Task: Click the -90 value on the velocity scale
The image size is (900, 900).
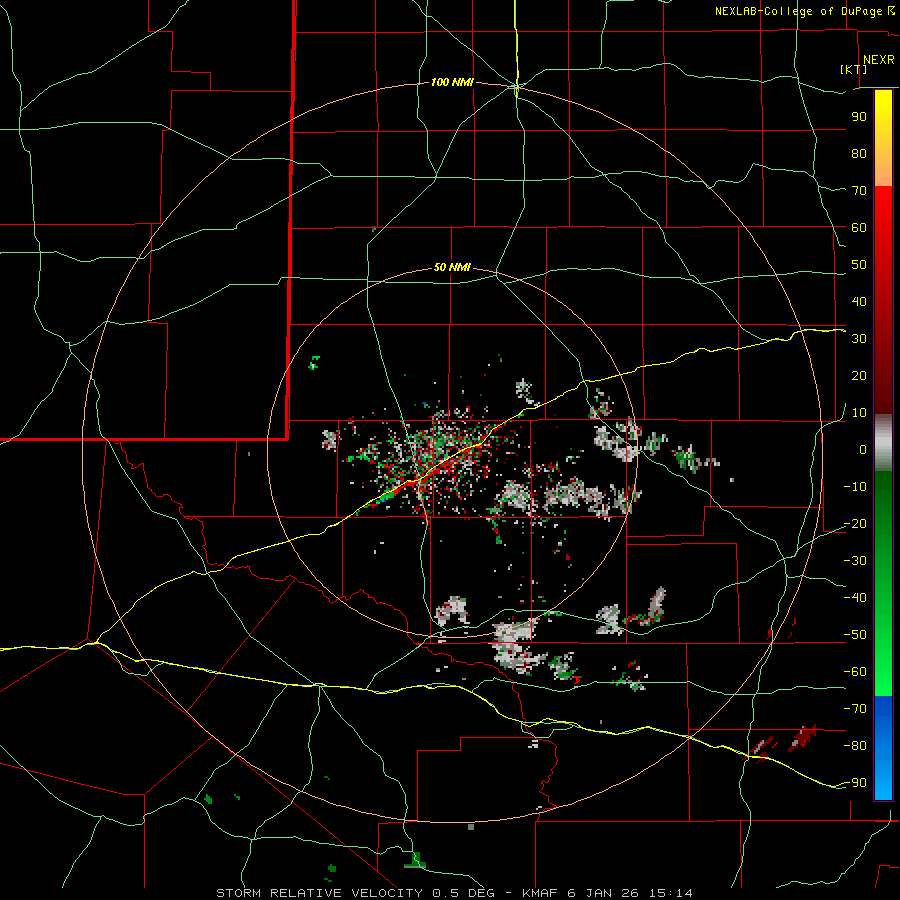Action: pos(855,783)
